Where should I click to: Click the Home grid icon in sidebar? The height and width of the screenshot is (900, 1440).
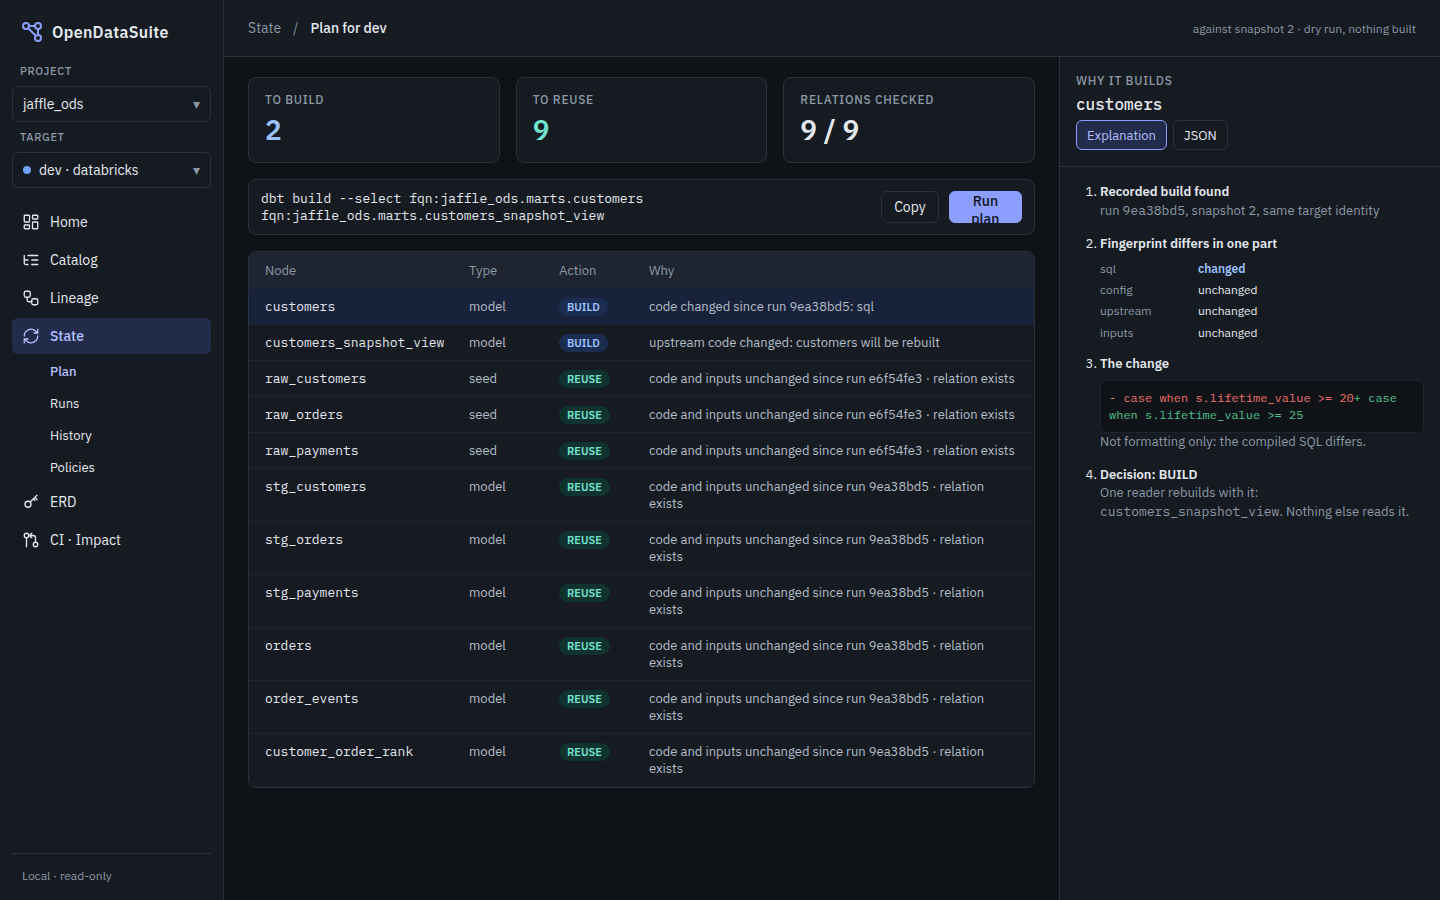31,222
